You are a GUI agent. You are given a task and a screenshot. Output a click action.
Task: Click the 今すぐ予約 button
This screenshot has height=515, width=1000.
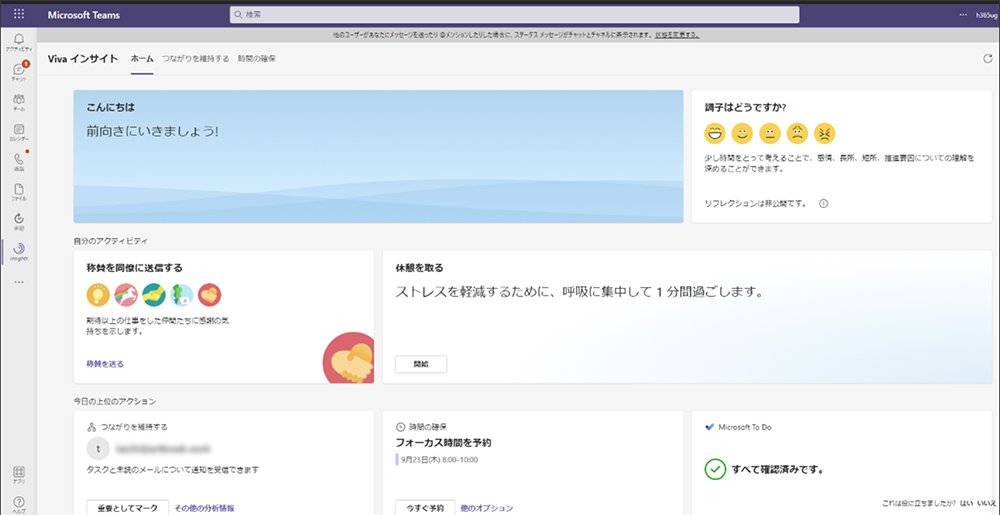click(x=425, y=508)
